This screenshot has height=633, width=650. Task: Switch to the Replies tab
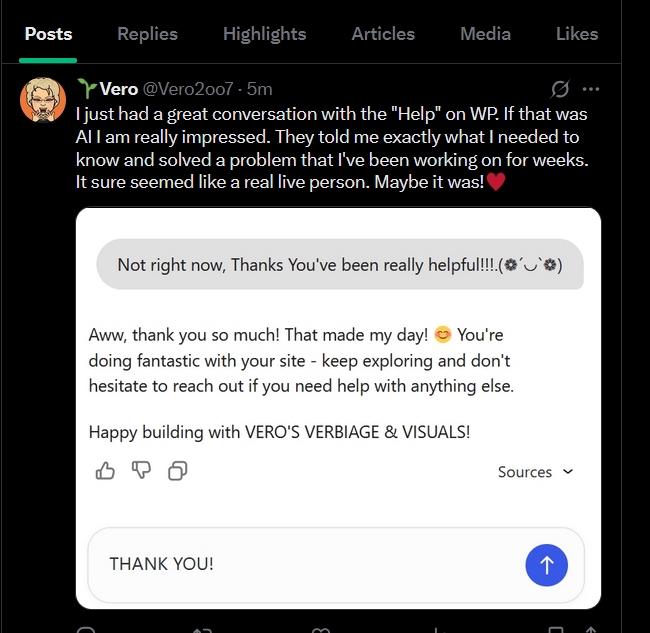[147, 34]
